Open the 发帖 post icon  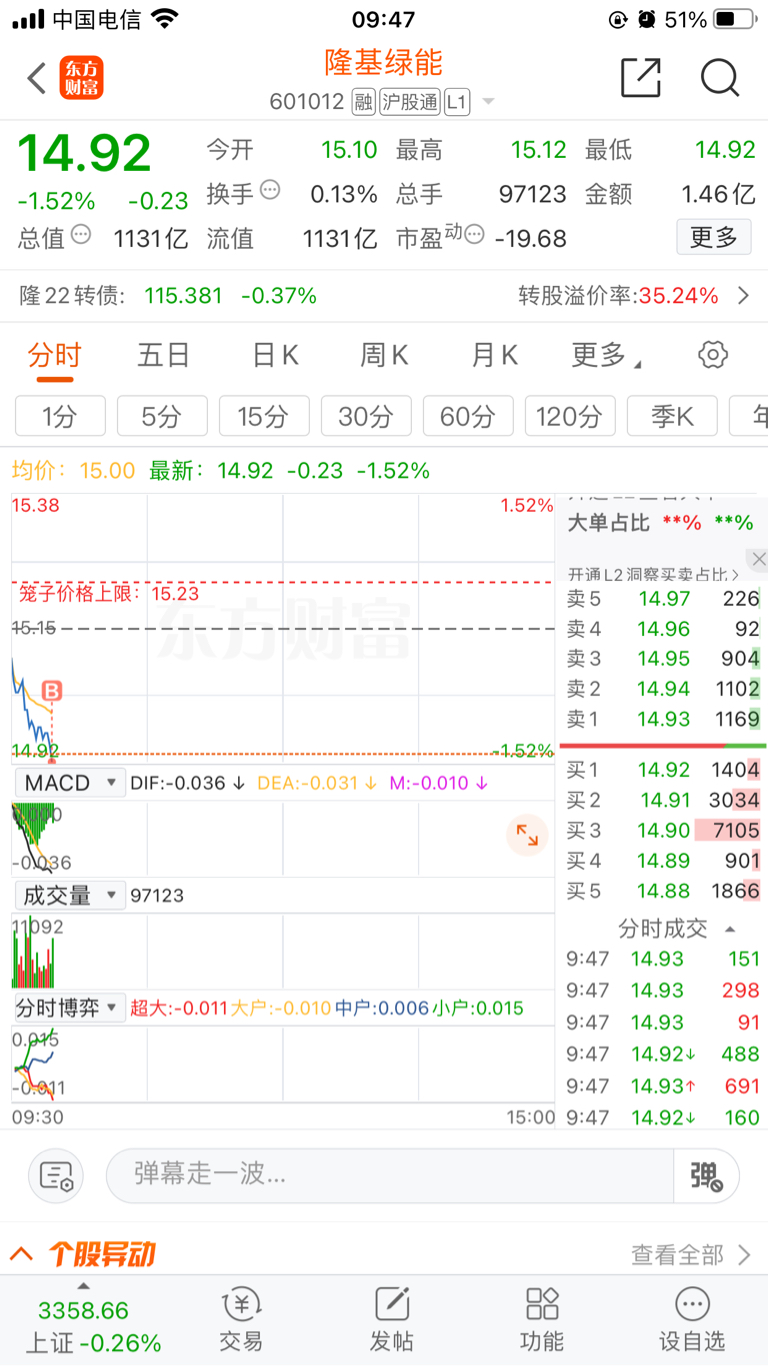click(392, 1320)
